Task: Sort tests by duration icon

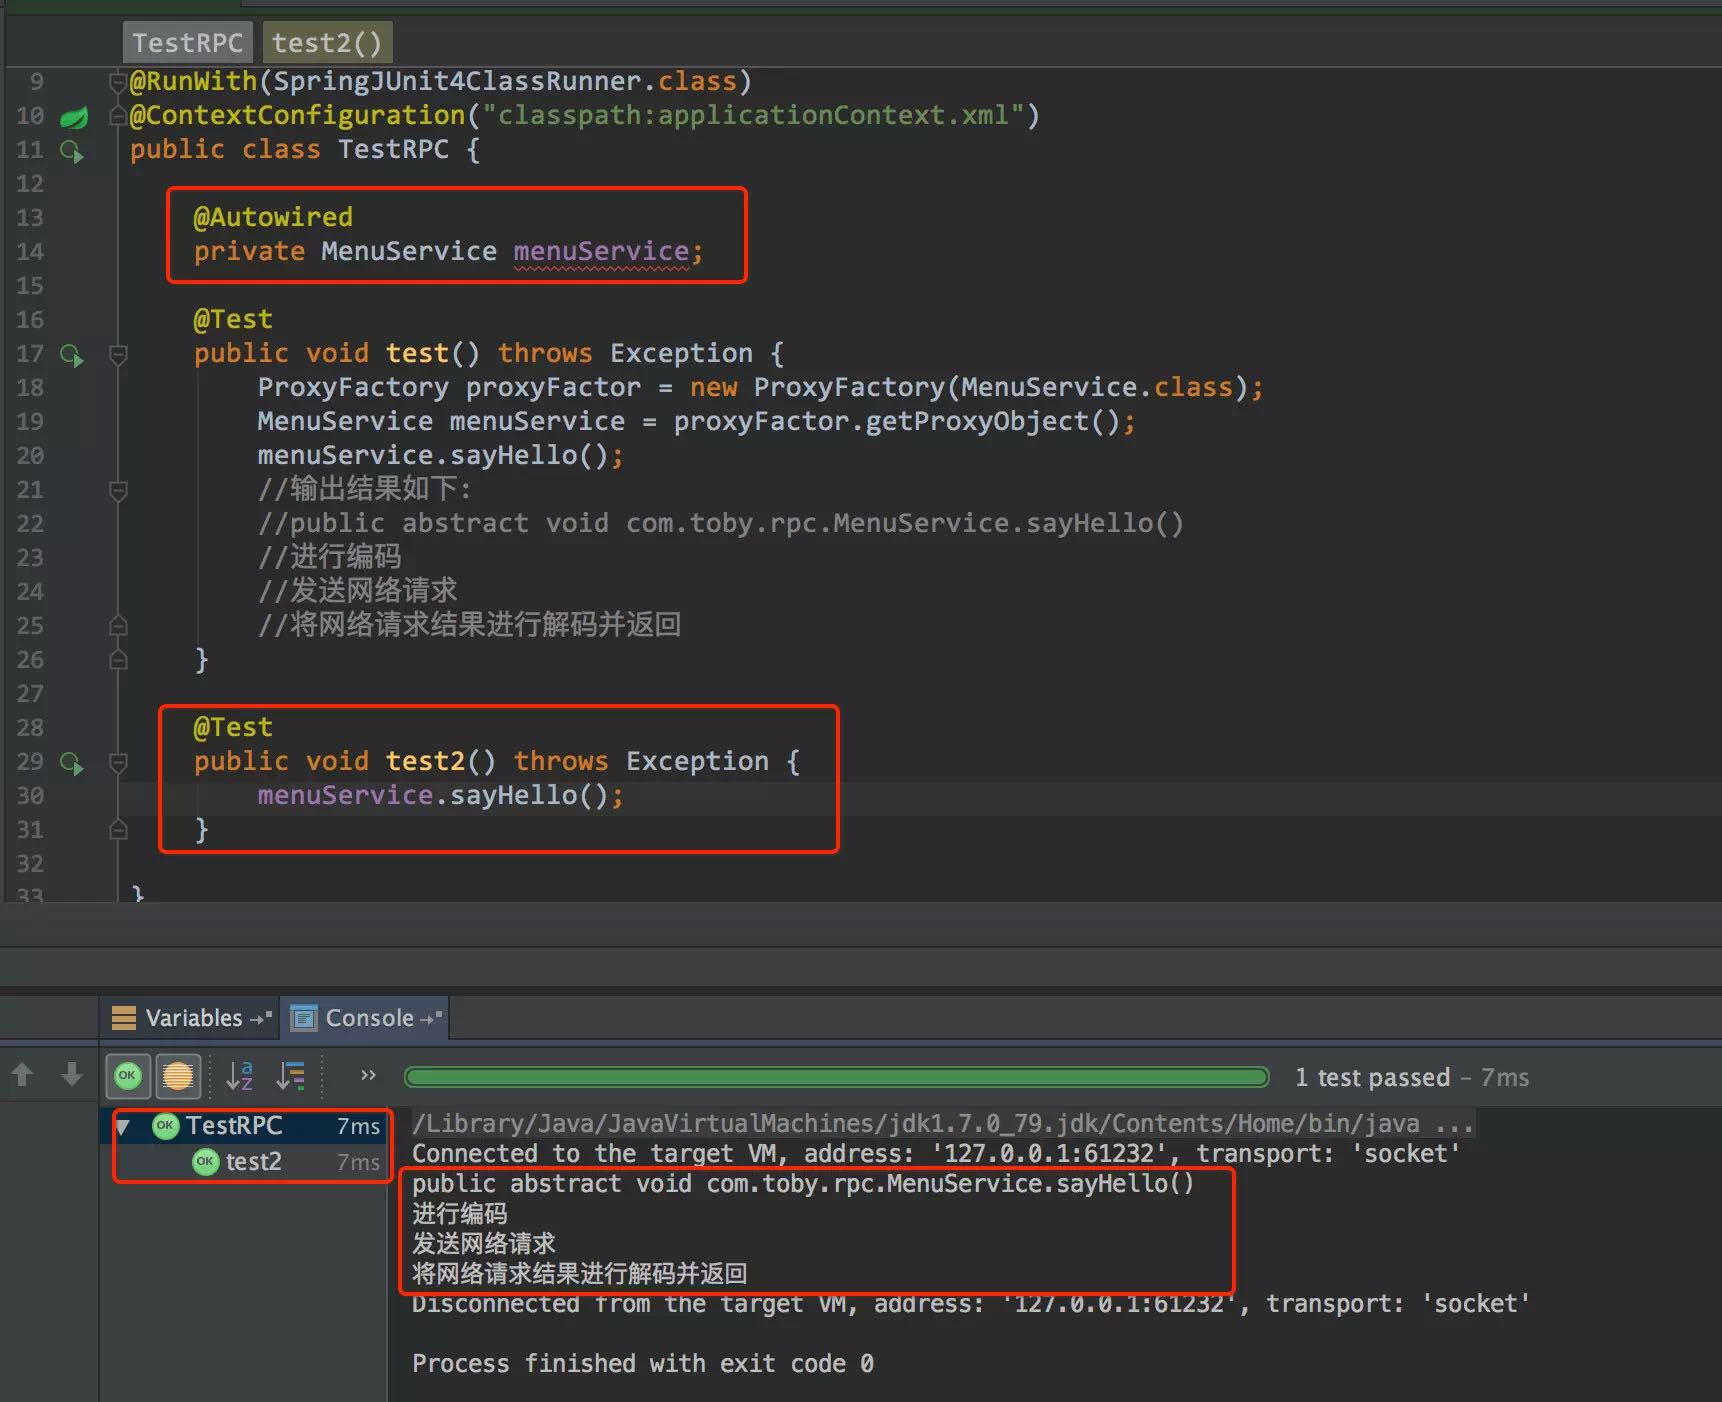Action: (291, 1076)
